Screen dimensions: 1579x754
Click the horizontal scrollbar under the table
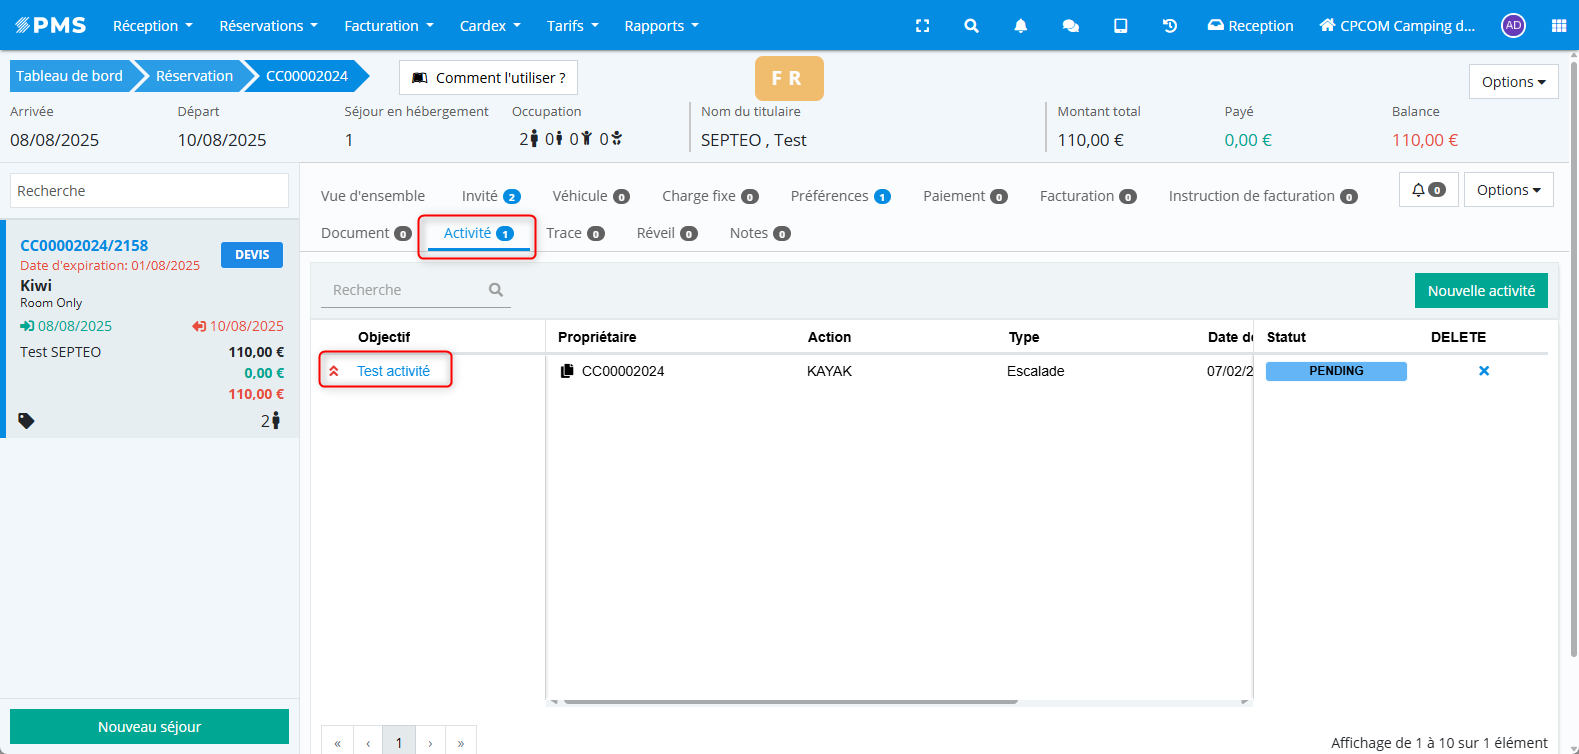tap(790, 702)
